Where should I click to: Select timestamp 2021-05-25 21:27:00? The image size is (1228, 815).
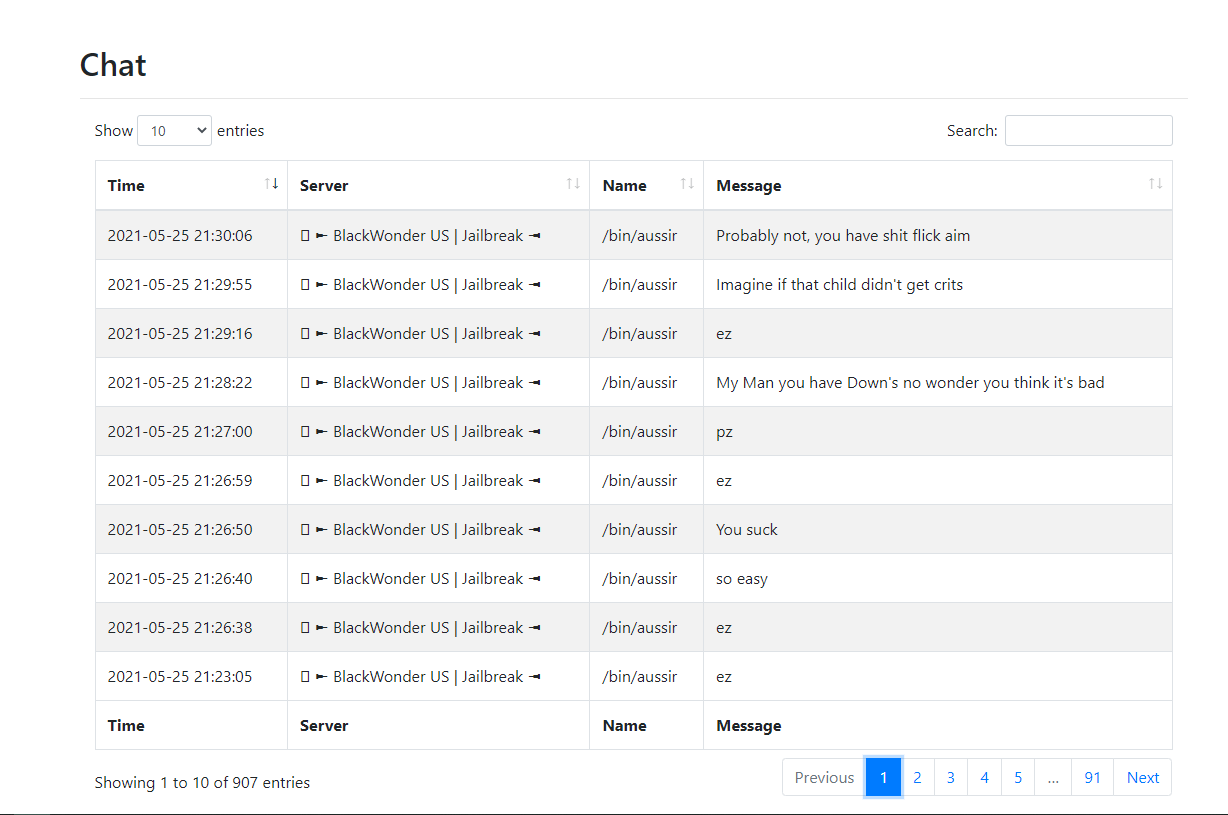(x=180, y=432)
